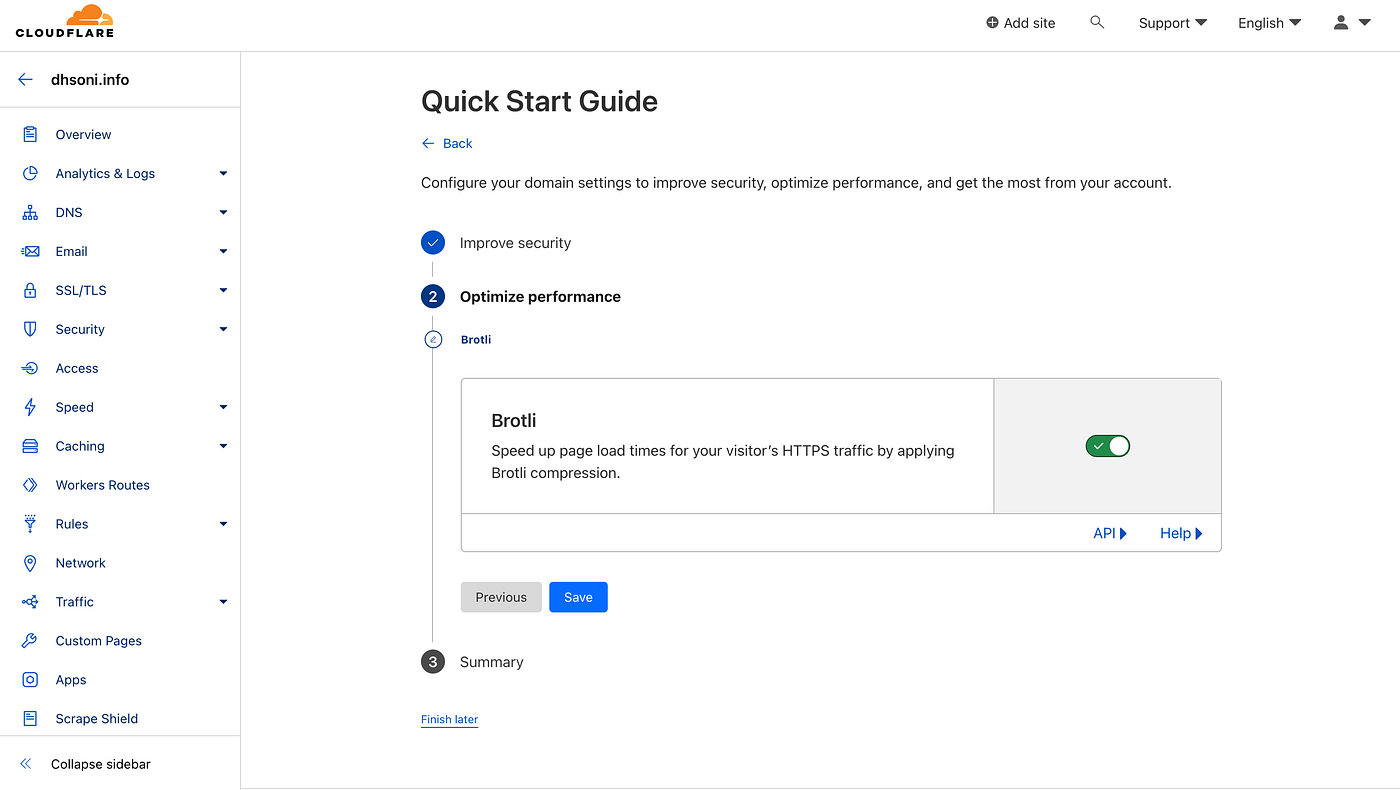Image resolution: width=1400 pixels, height=790 pixels.
Task: Click the SSL/TLS padlock icon
Action: click(30, 290)
